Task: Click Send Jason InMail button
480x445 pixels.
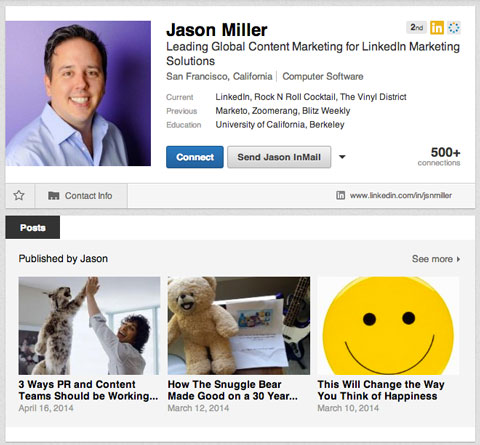Action: point(279,157)
